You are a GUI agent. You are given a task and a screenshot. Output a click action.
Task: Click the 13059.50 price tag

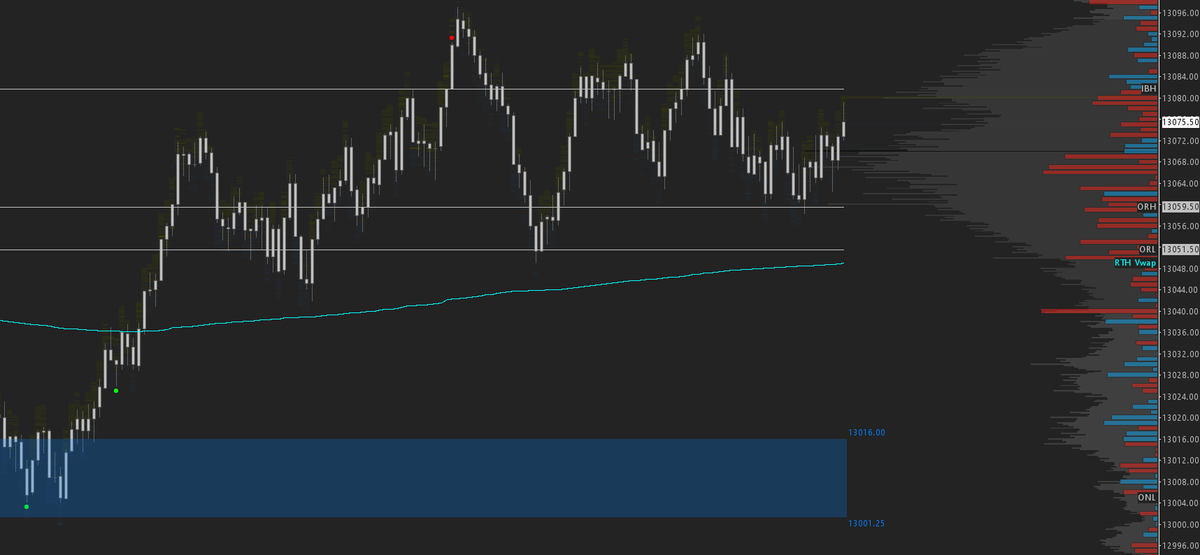click(x=1180, y=207)
